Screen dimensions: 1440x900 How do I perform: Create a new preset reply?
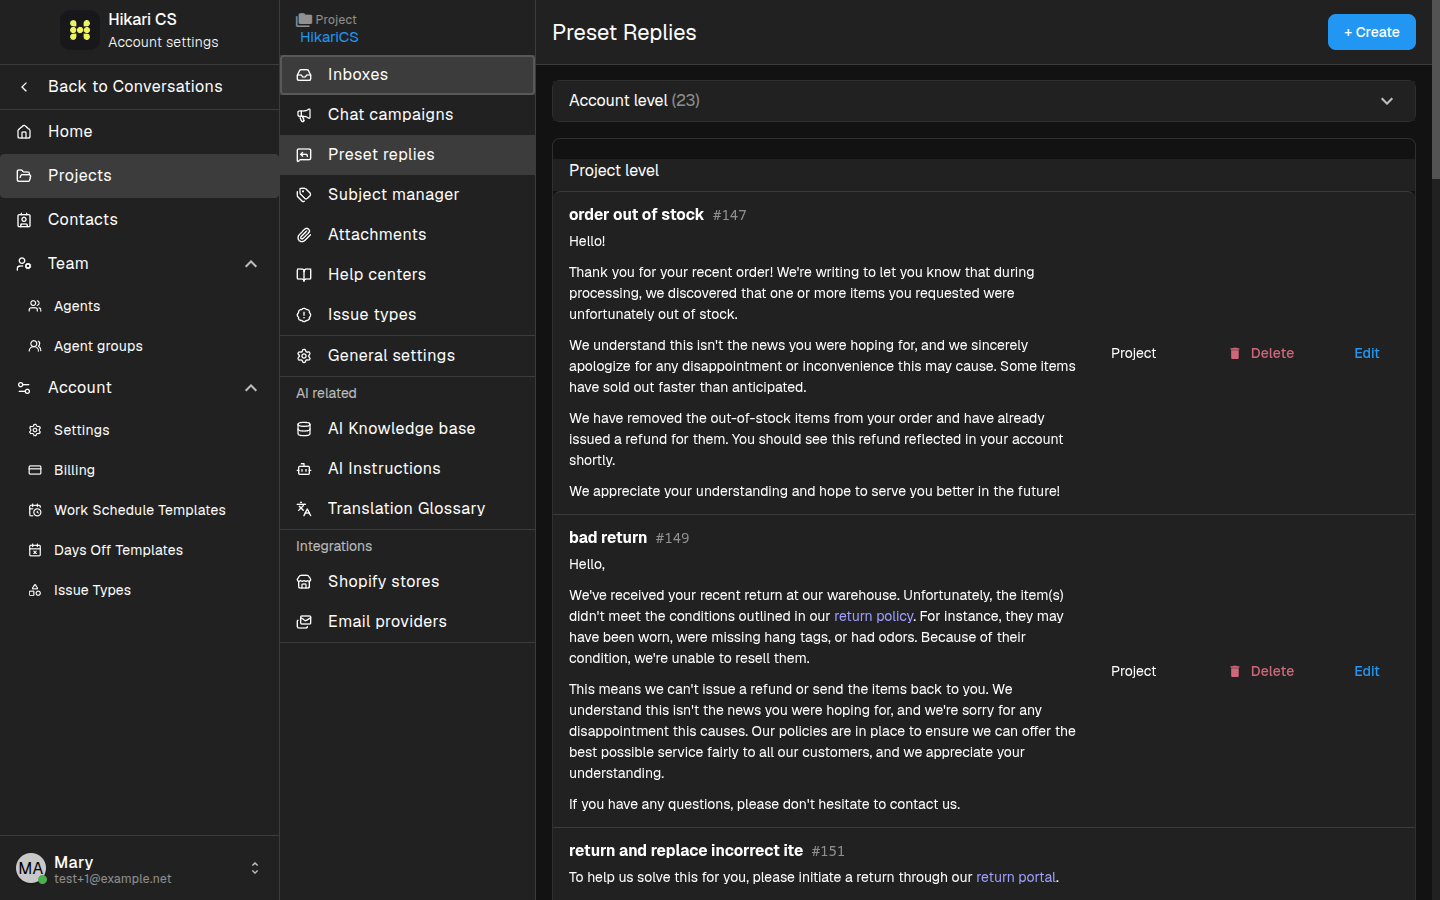pyautogui.click(x=1372, y=32)
